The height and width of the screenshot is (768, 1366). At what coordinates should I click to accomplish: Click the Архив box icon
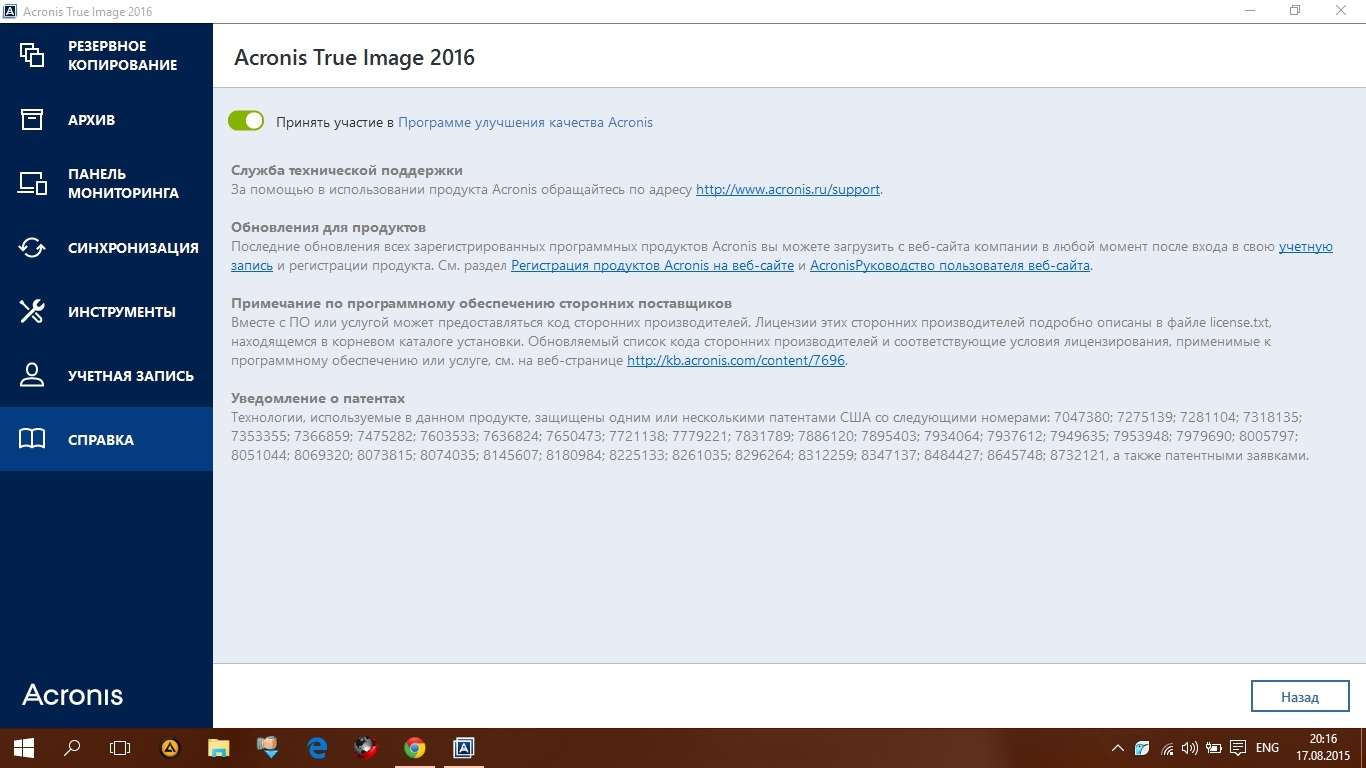pos(33,119)
